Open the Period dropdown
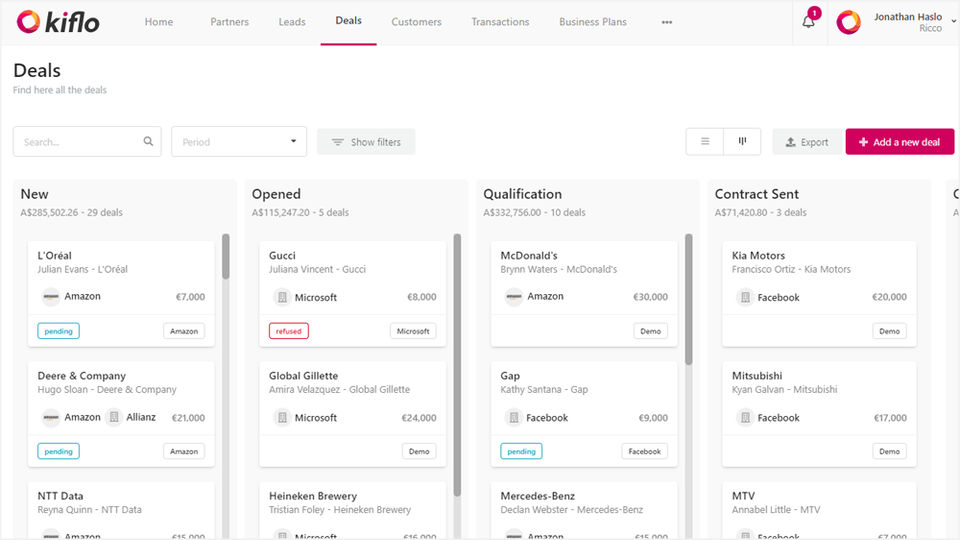 [239, 141]
